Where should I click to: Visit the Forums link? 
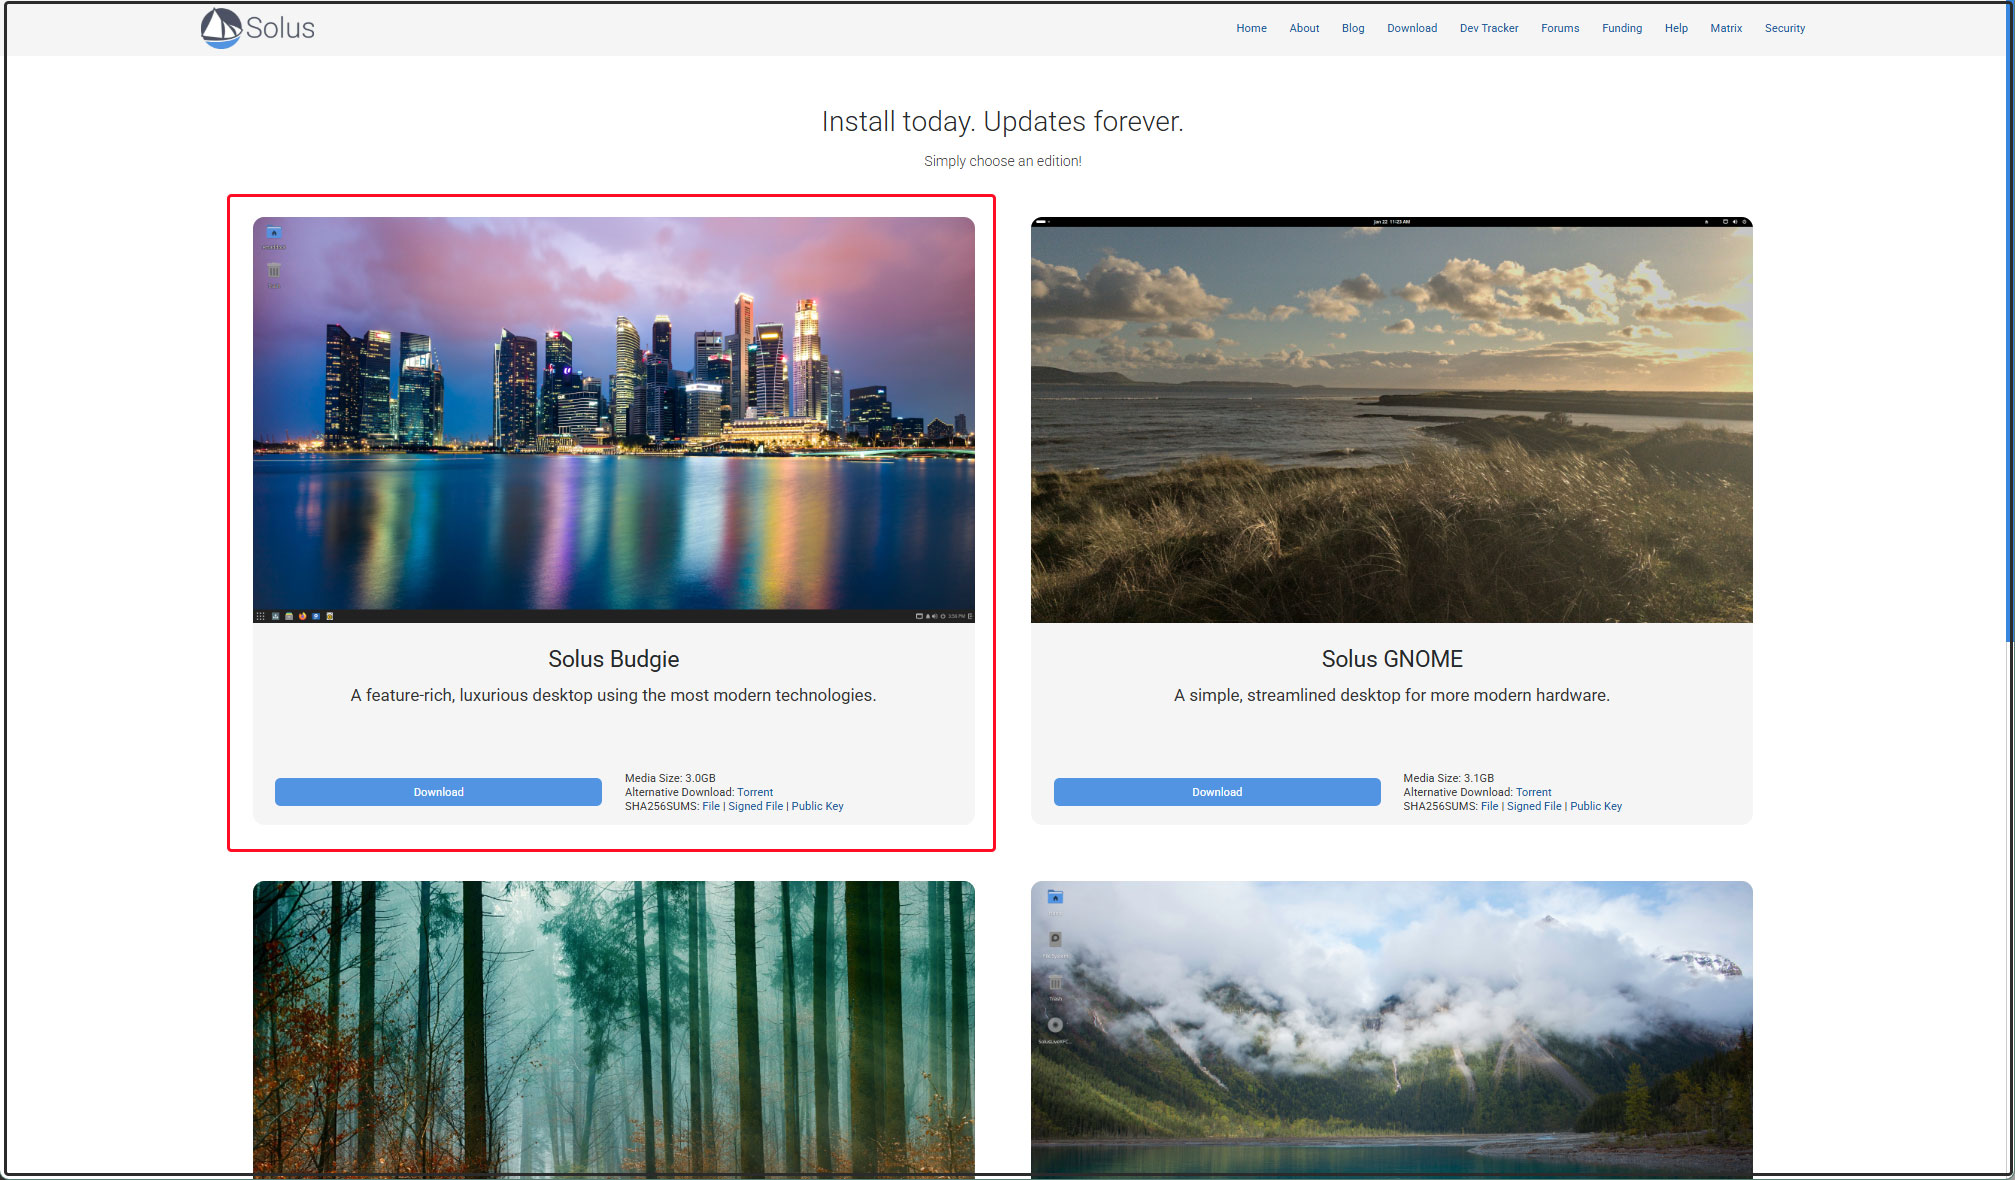point(1559,28)
